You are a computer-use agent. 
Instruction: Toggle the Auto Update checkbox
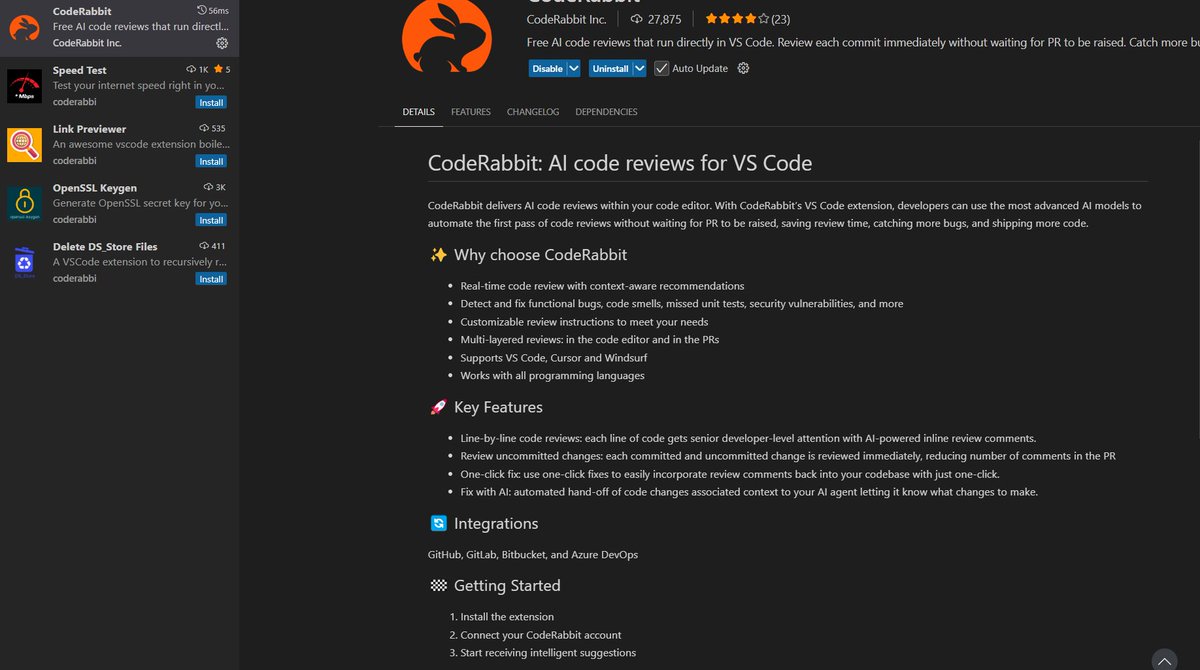[x=661, y=68]
